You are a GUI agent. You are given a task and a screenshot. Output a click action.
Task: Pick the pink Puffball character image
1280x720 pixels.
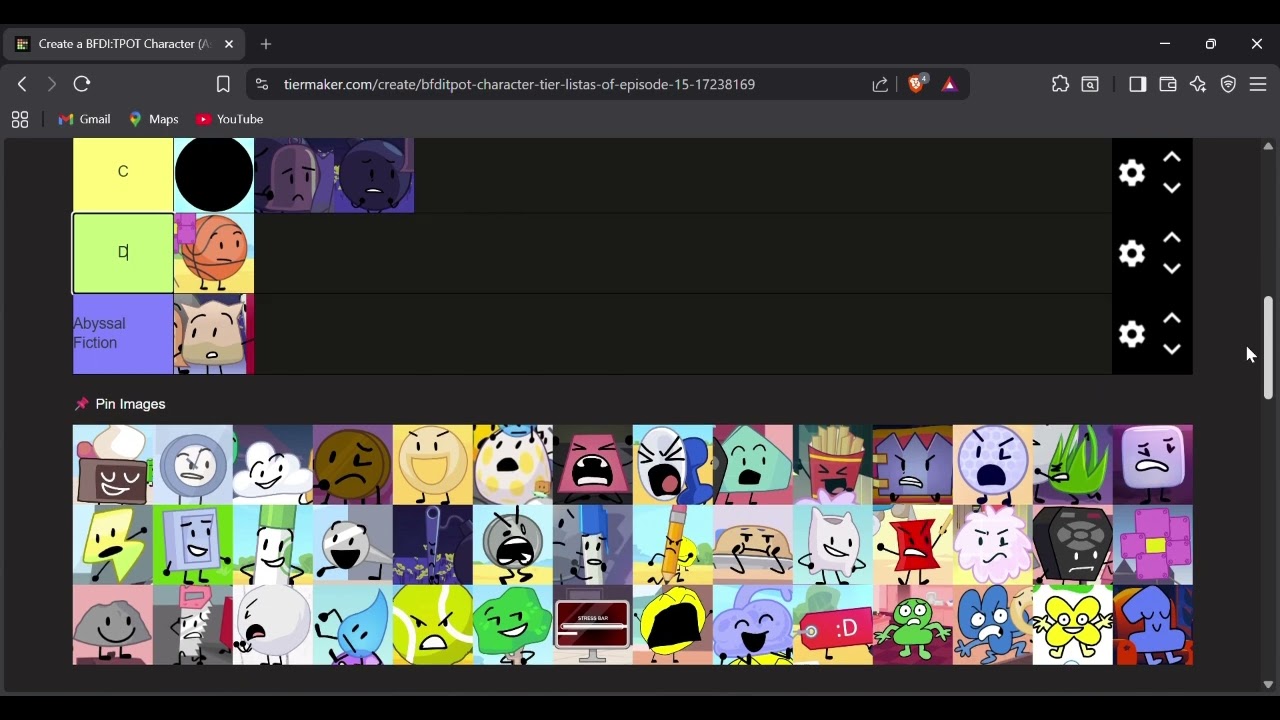pos(993,545)
